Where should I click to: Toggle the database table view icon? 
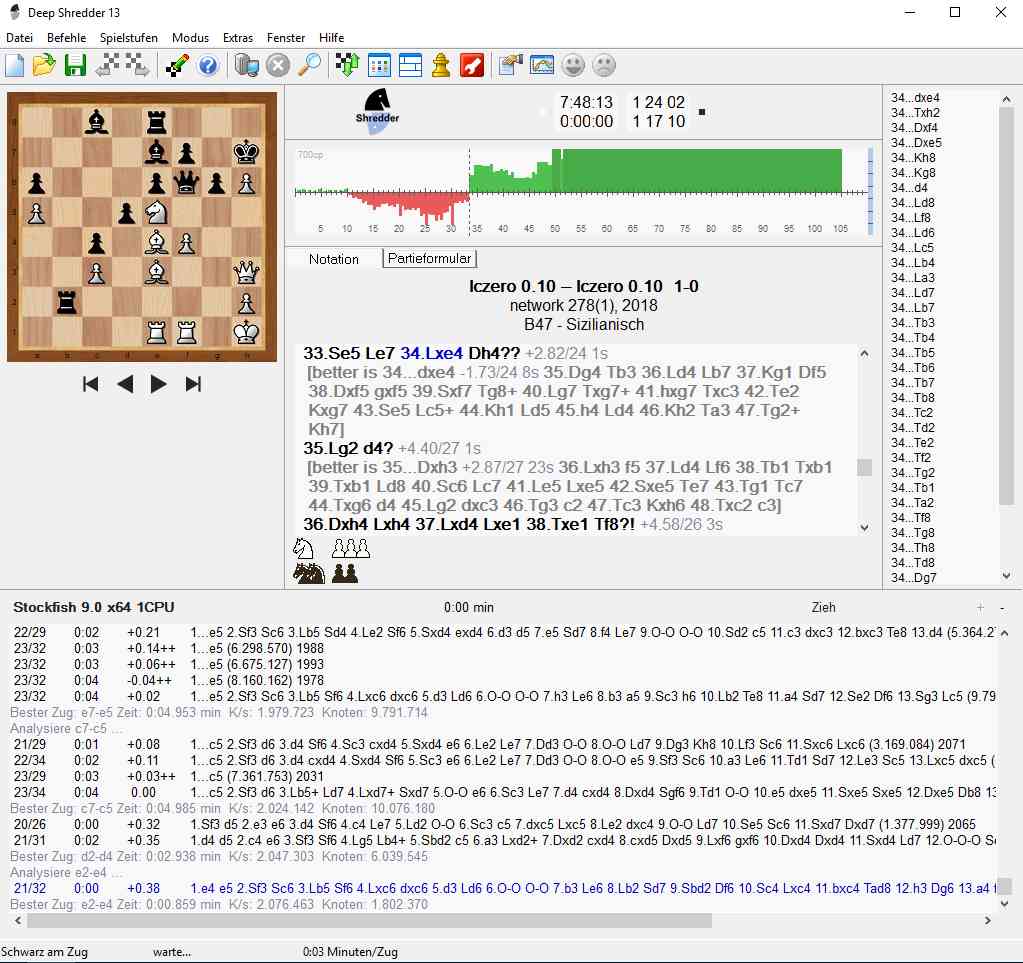(378, 64)
